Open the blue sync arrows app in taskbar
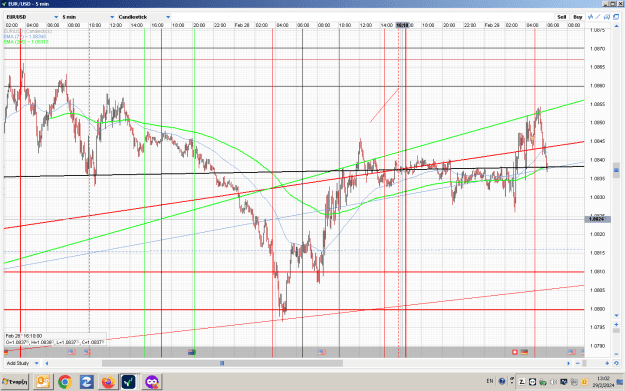The height and width of the screenshot is (391, 625). [86, 382]
